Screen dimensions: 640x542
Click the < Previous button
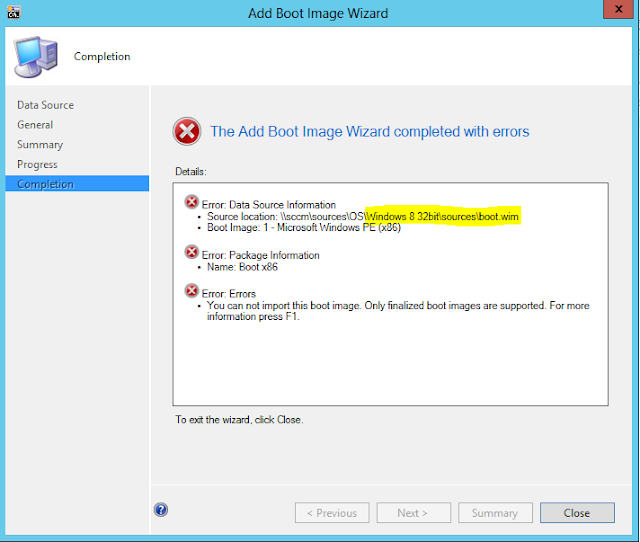pos(332,513)
